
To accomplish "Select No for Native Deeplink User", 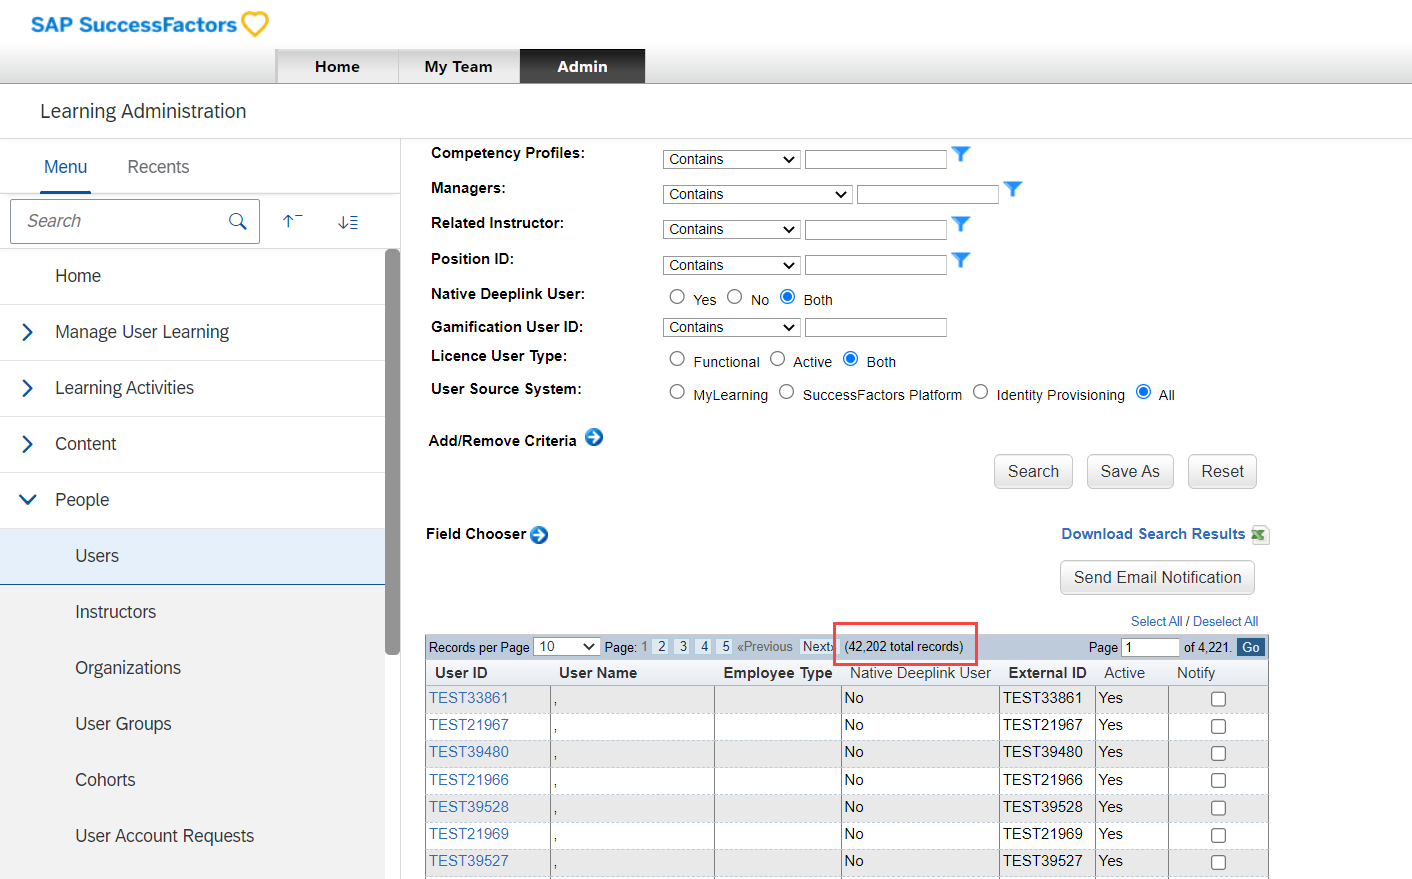I will pos(735,297).
